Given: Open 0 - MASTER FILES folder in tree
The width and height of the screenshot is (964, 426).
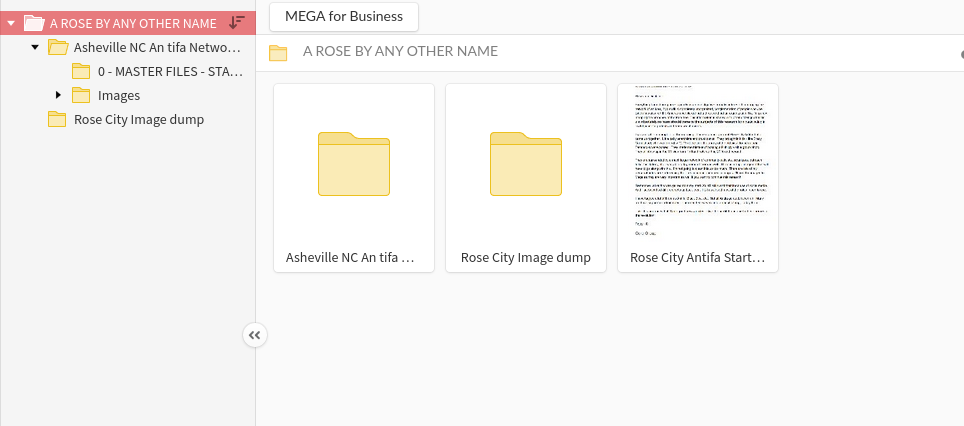Looking at the screenshot, I should point(170,71).
